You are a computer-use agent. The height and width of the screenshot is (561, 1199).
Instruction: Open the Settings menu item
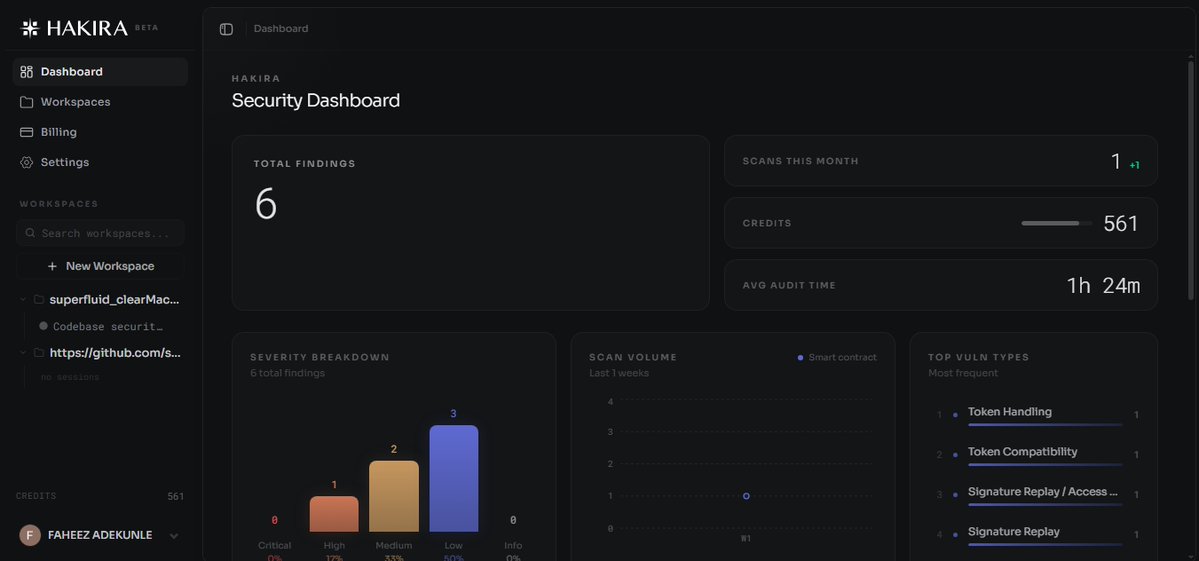100,162
